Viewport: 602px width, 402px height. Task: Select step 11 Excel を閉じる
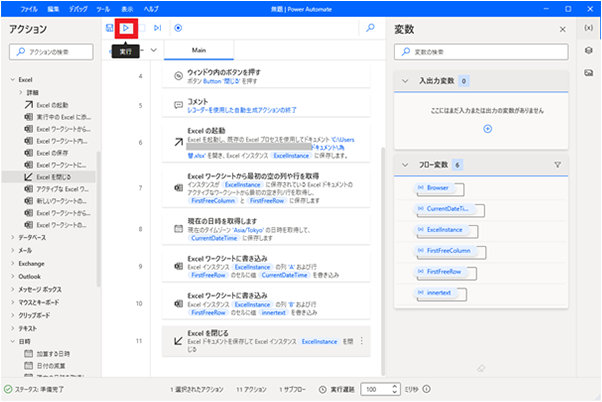pos(266,341)
